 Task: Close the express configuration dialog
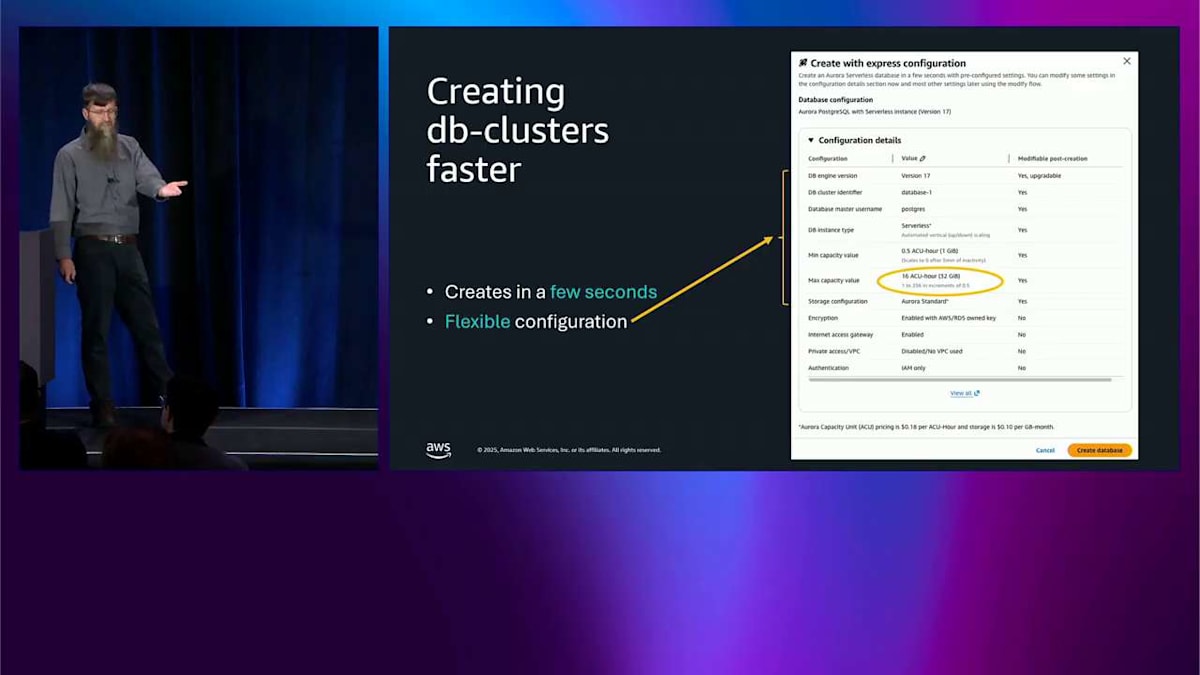coord(1127,61)
